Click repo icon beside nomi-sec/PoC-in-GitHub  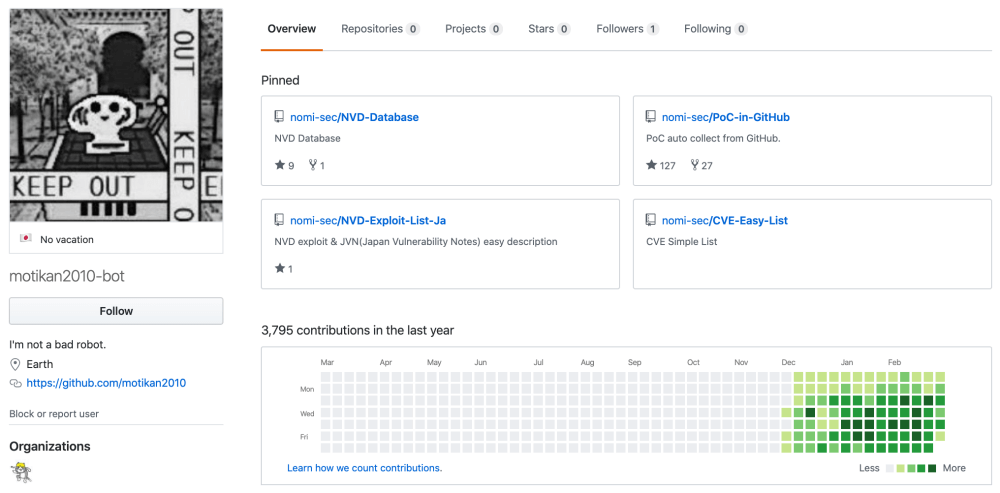[651, 117]
